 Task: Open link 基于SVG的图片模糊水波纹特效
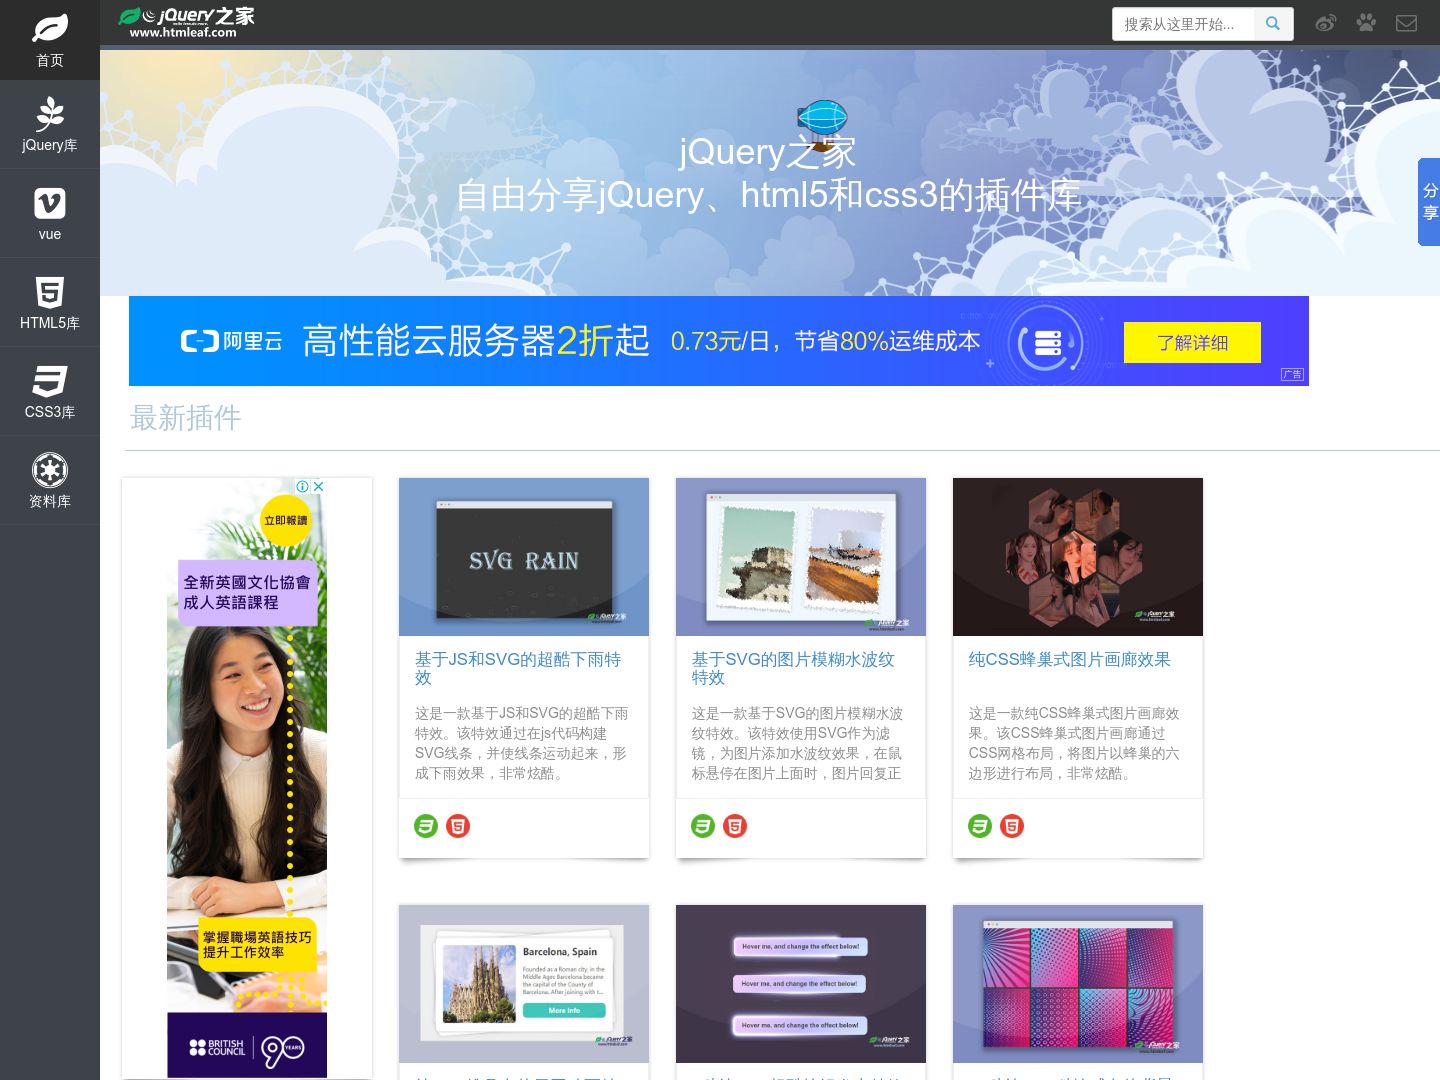(793, 668)
